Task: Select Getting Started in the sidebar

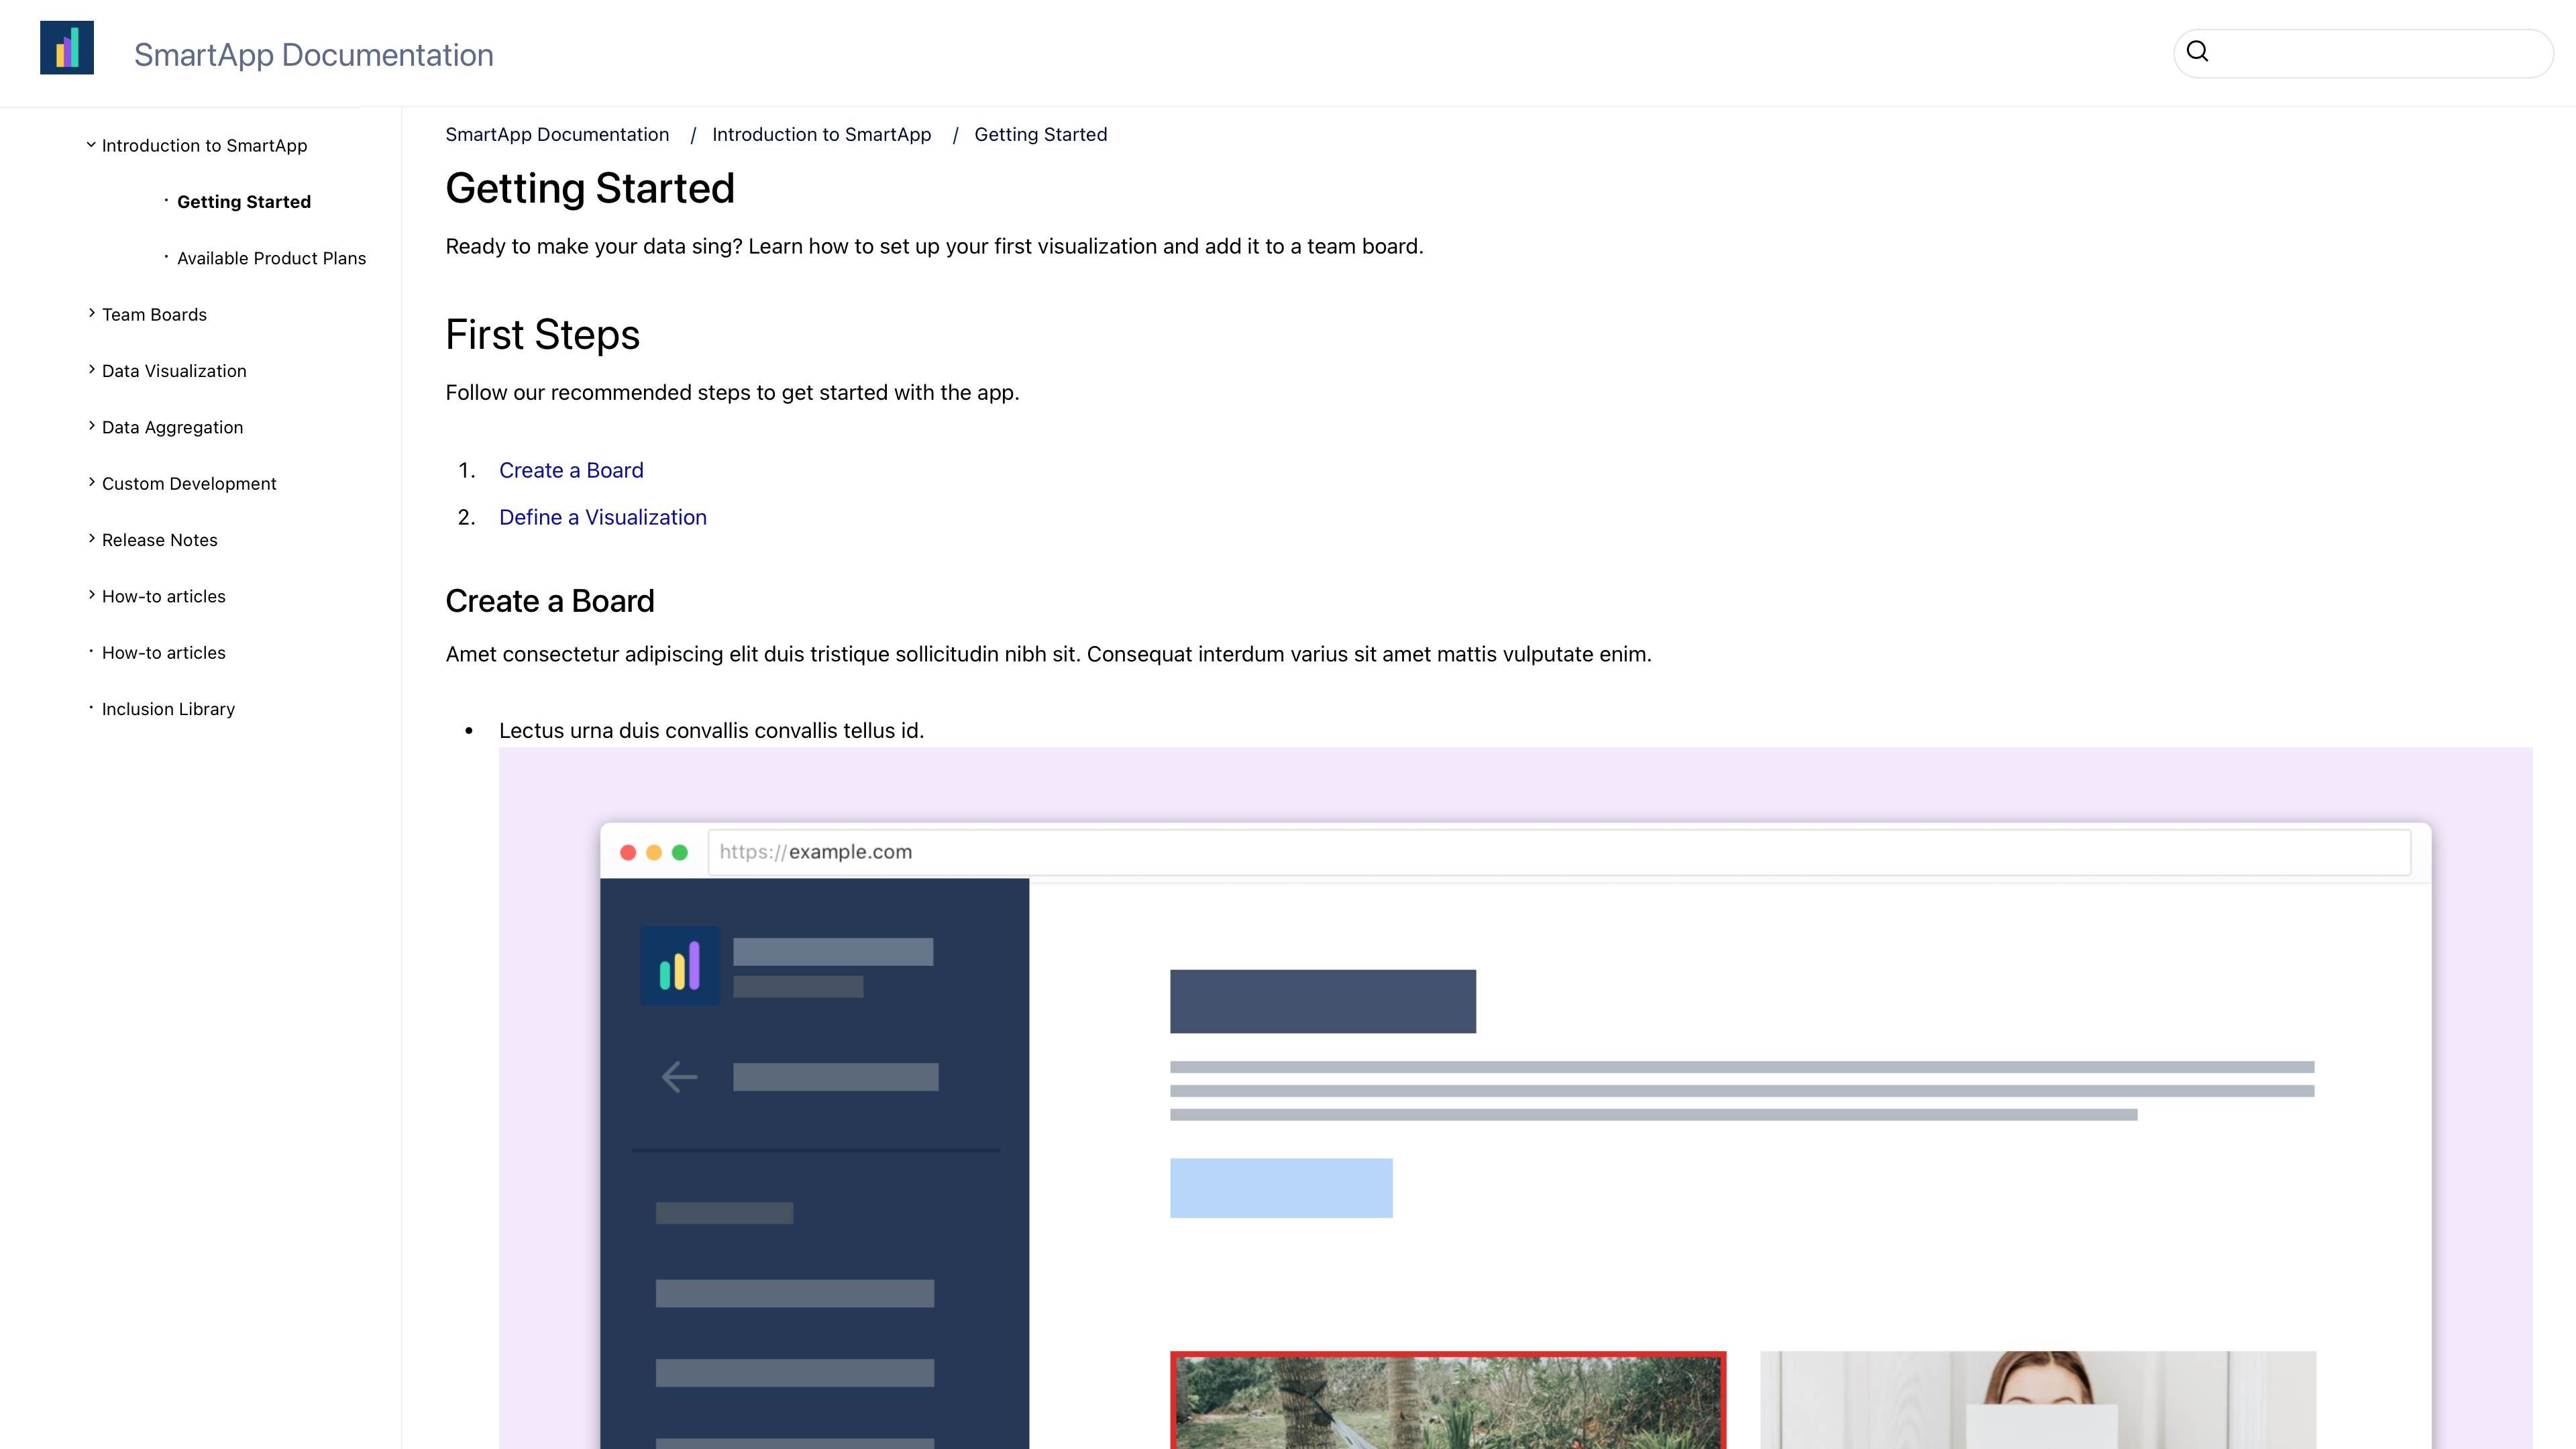Action: tap(244, 201)
